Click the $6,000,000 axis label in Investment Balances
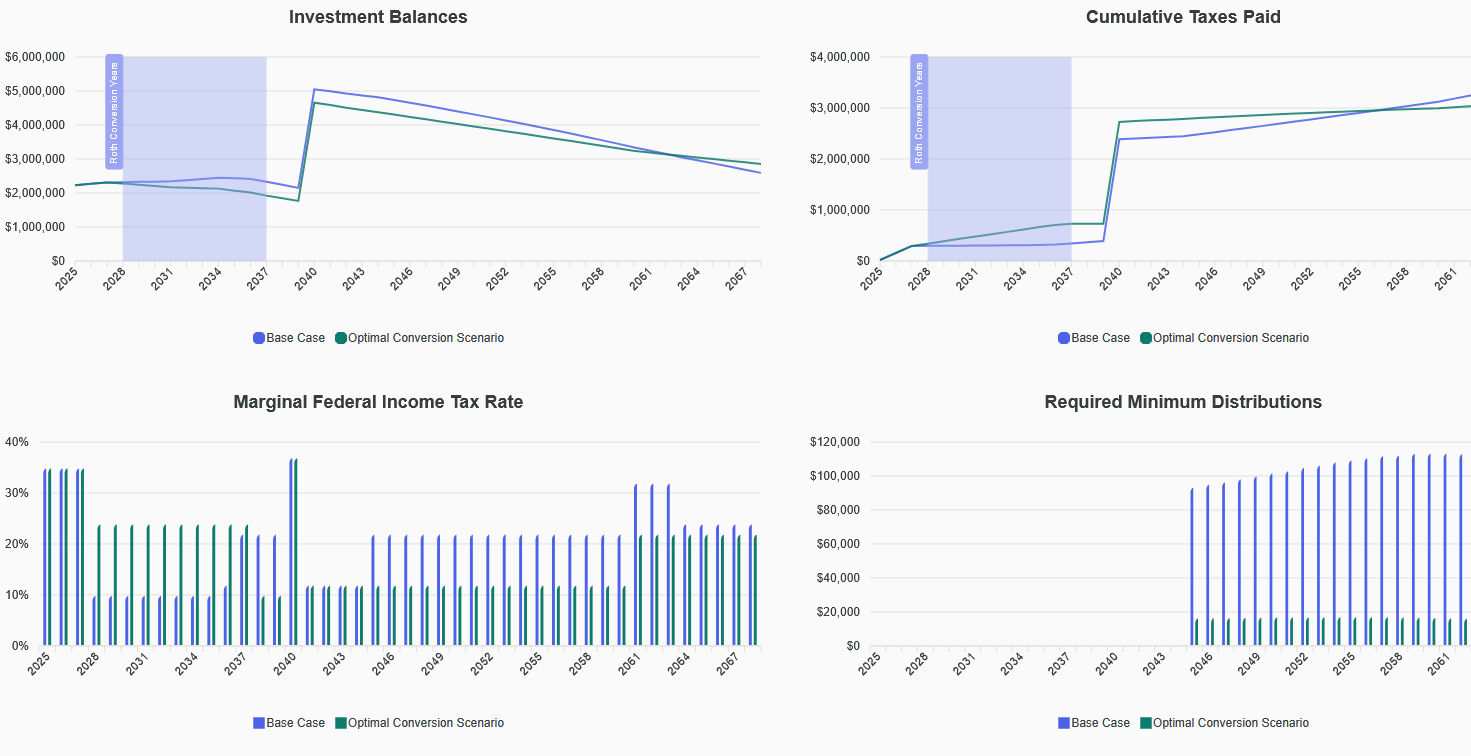 (x=35, y=57)
